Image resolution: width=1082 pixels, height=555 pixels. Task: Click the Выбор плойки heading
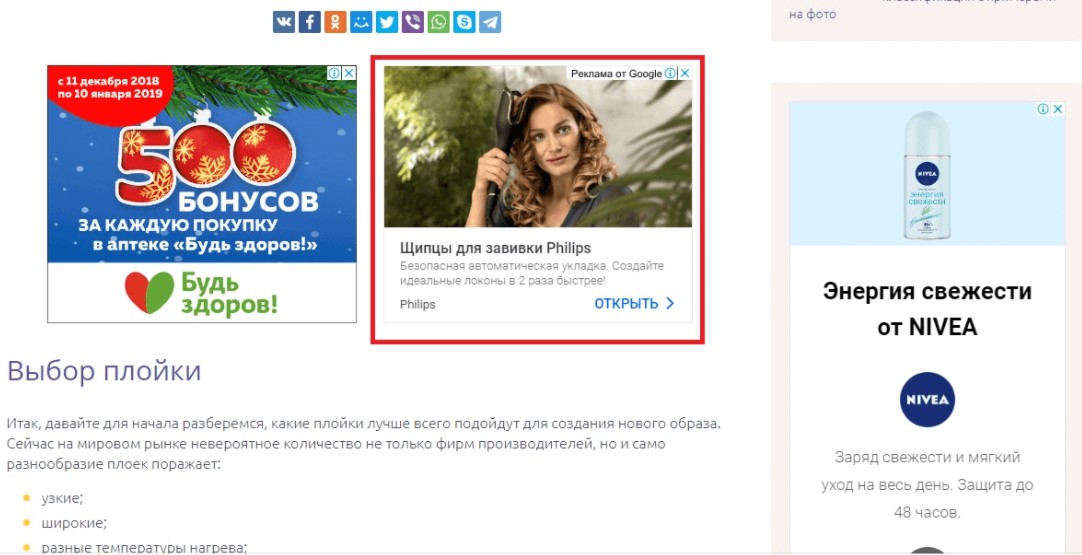(x=104, y=372)
